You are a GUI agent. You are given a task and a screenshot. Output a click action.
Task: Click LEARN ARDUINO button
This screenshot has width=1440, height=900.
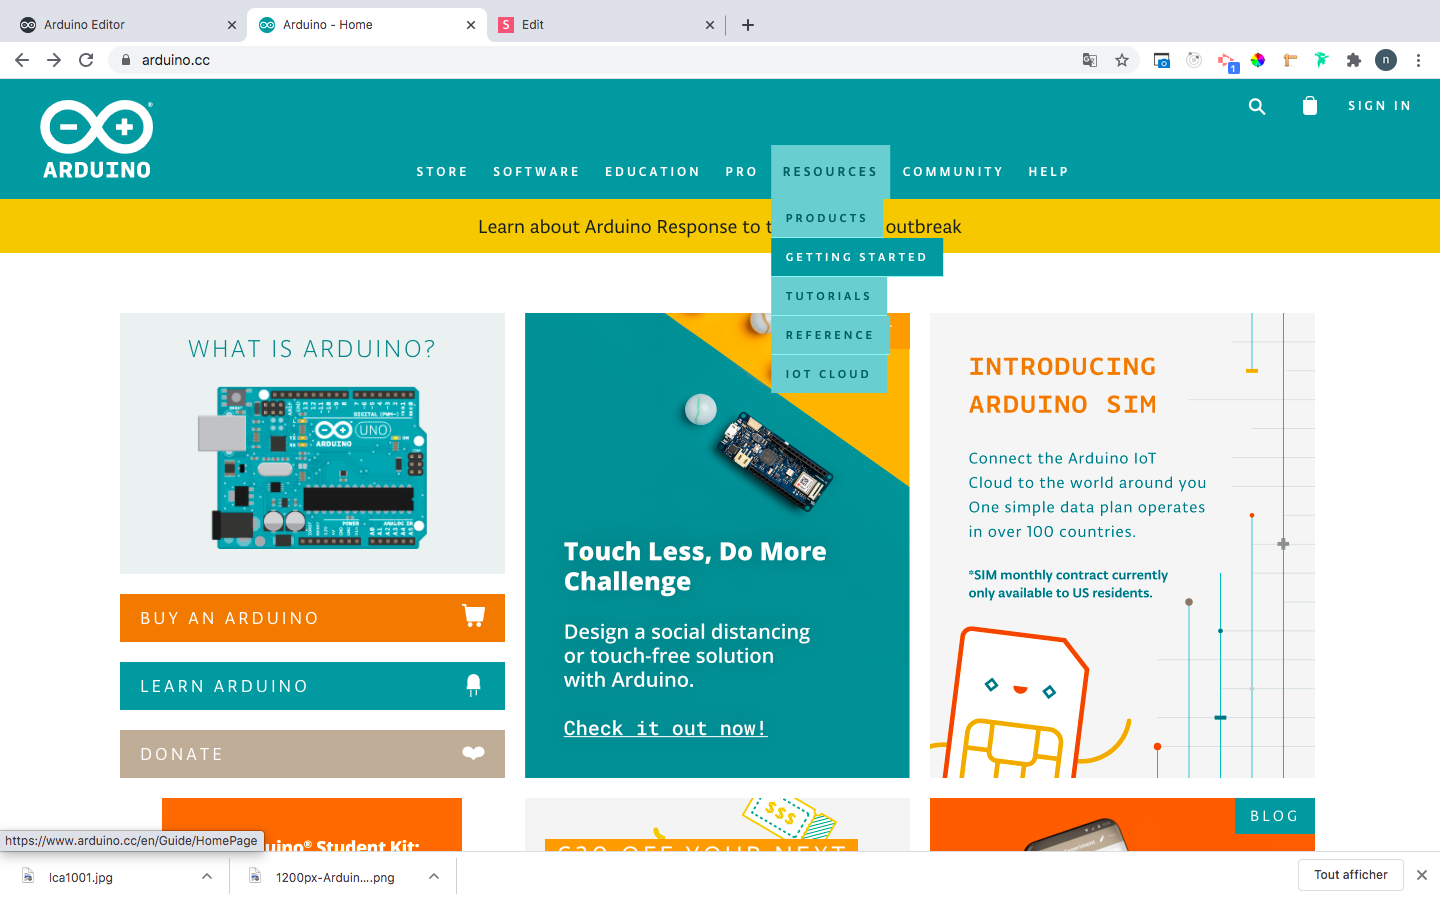(312, 686)
